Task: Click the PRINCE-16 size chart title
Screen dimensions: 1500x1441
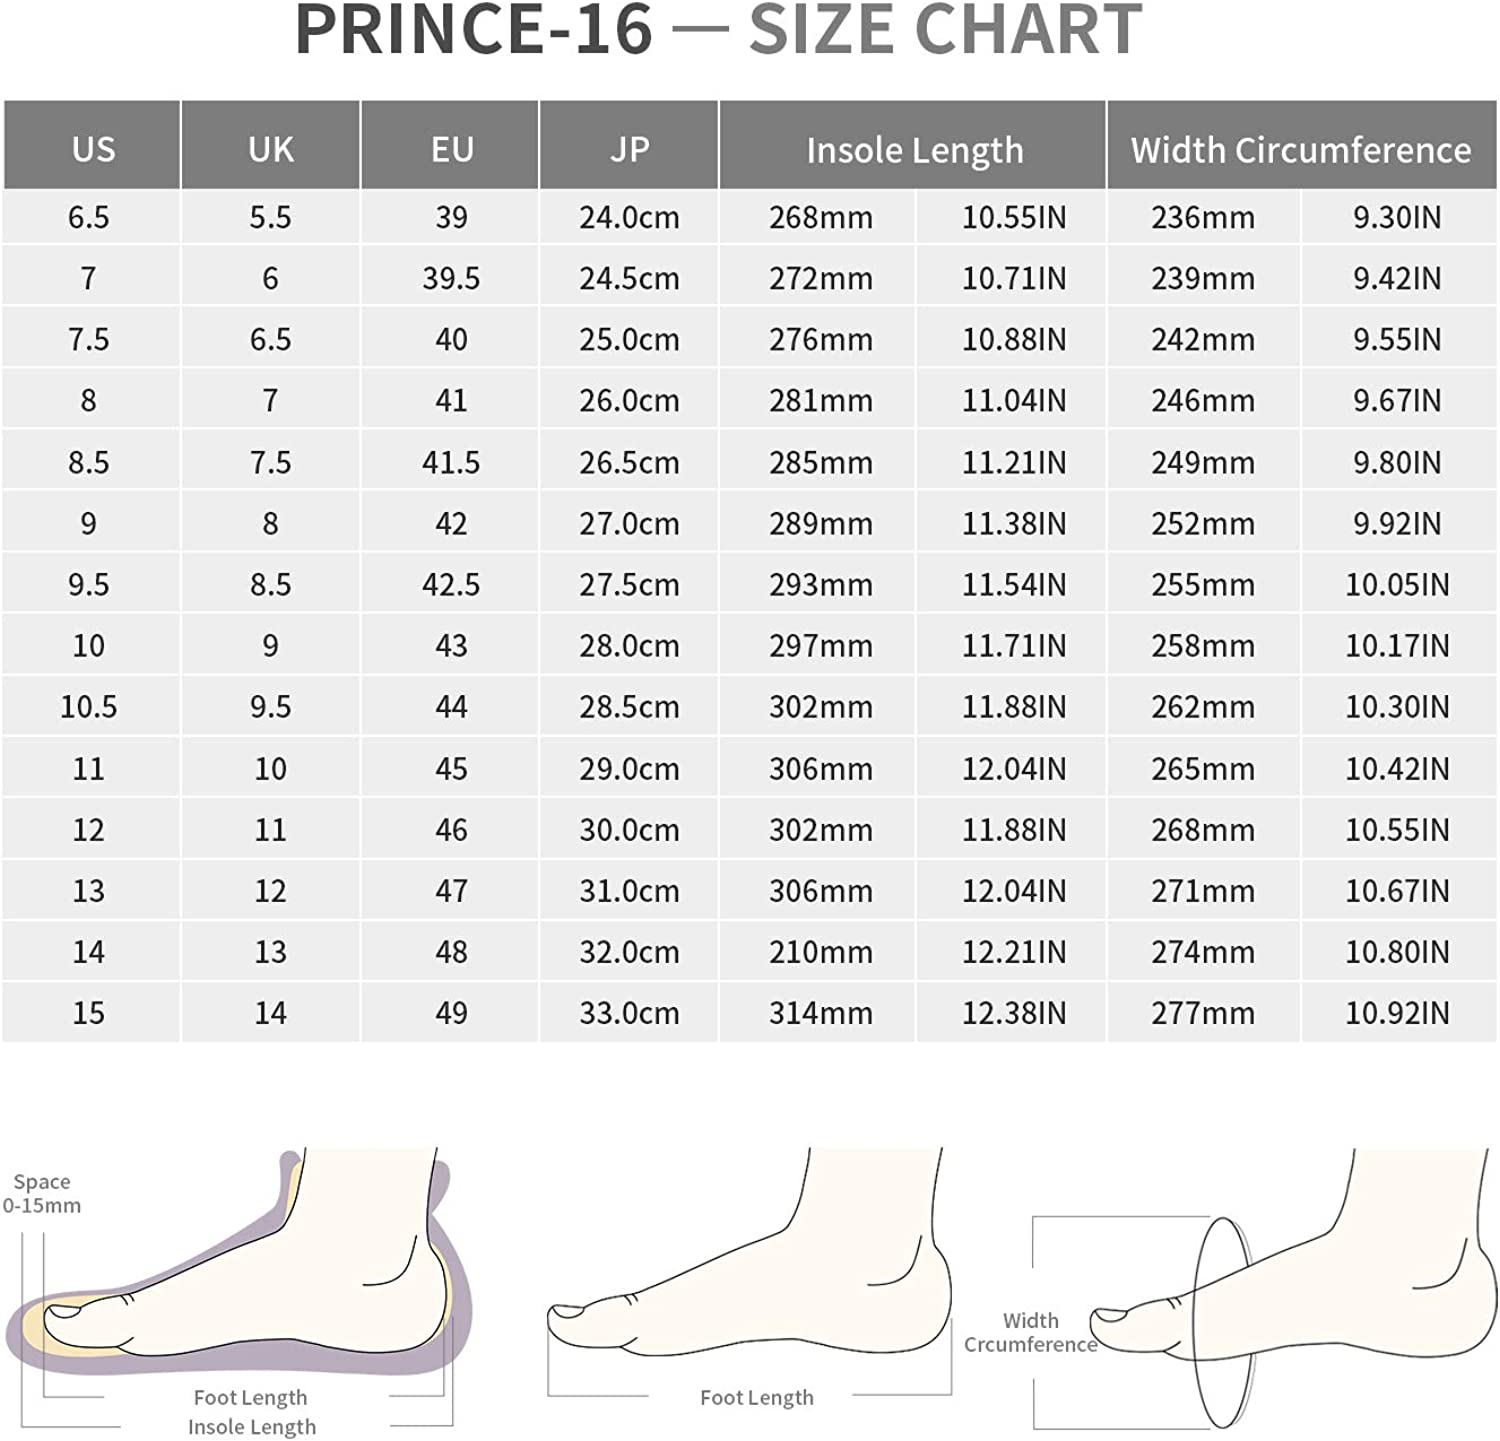Action: (x=719, y=30)
